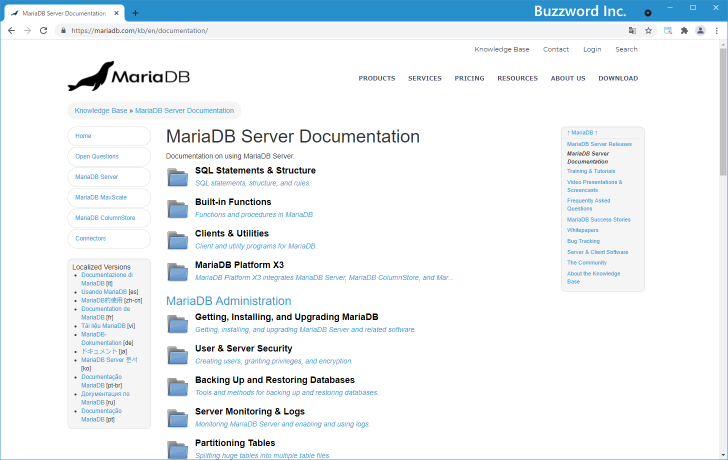
Task: Open the SQL Statements & Structure folder icon
Action: click(x=178, y=177)
